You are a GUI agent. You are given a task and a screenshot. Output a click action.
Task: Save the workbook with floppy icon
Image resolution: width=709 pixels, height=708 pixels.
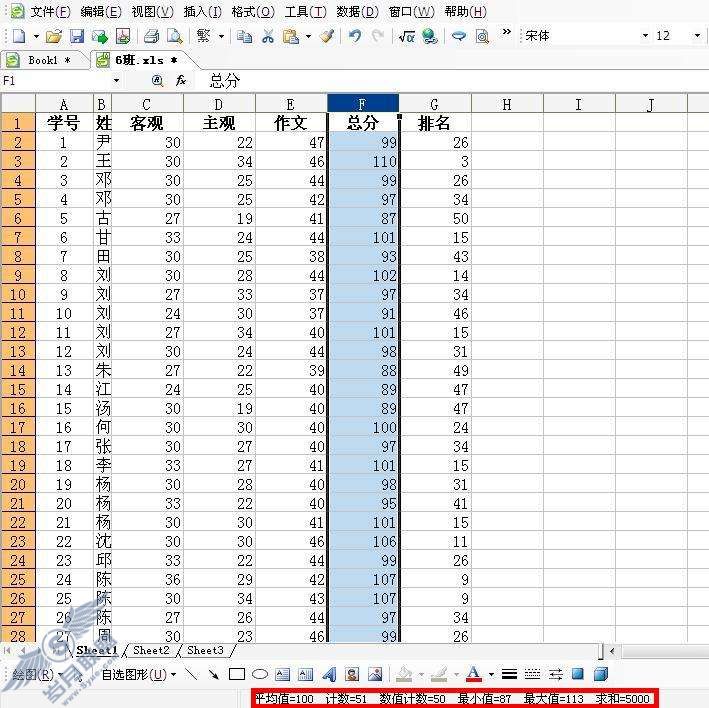coord(77,36)
